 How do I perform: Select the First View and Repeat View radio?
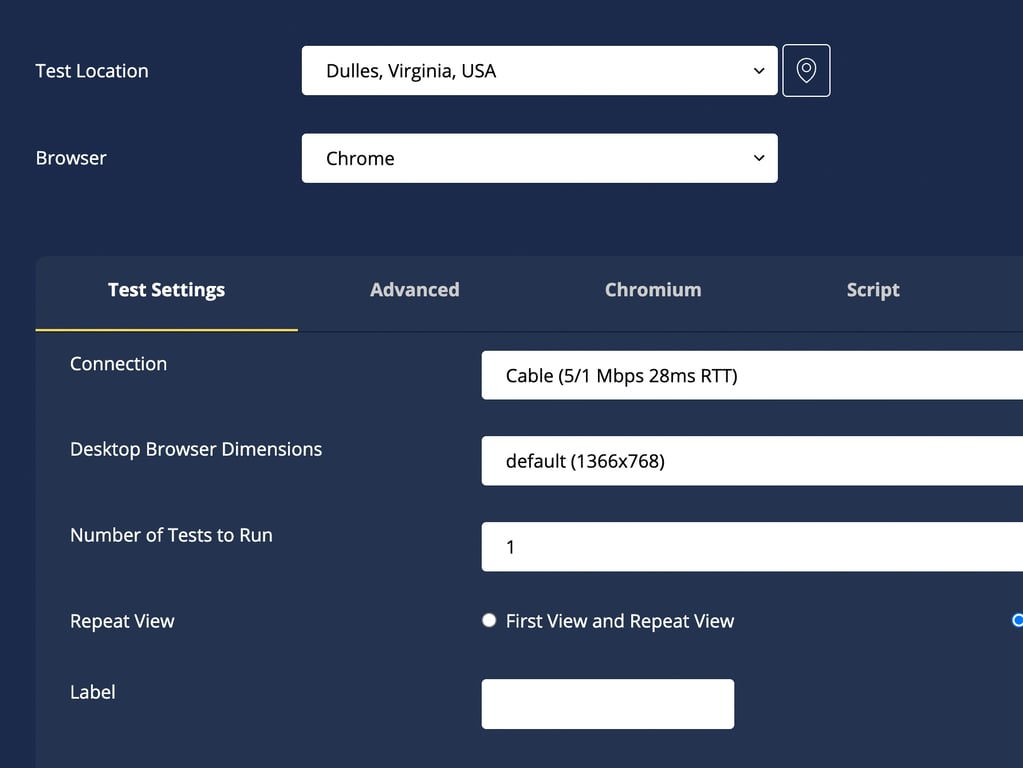489,621
